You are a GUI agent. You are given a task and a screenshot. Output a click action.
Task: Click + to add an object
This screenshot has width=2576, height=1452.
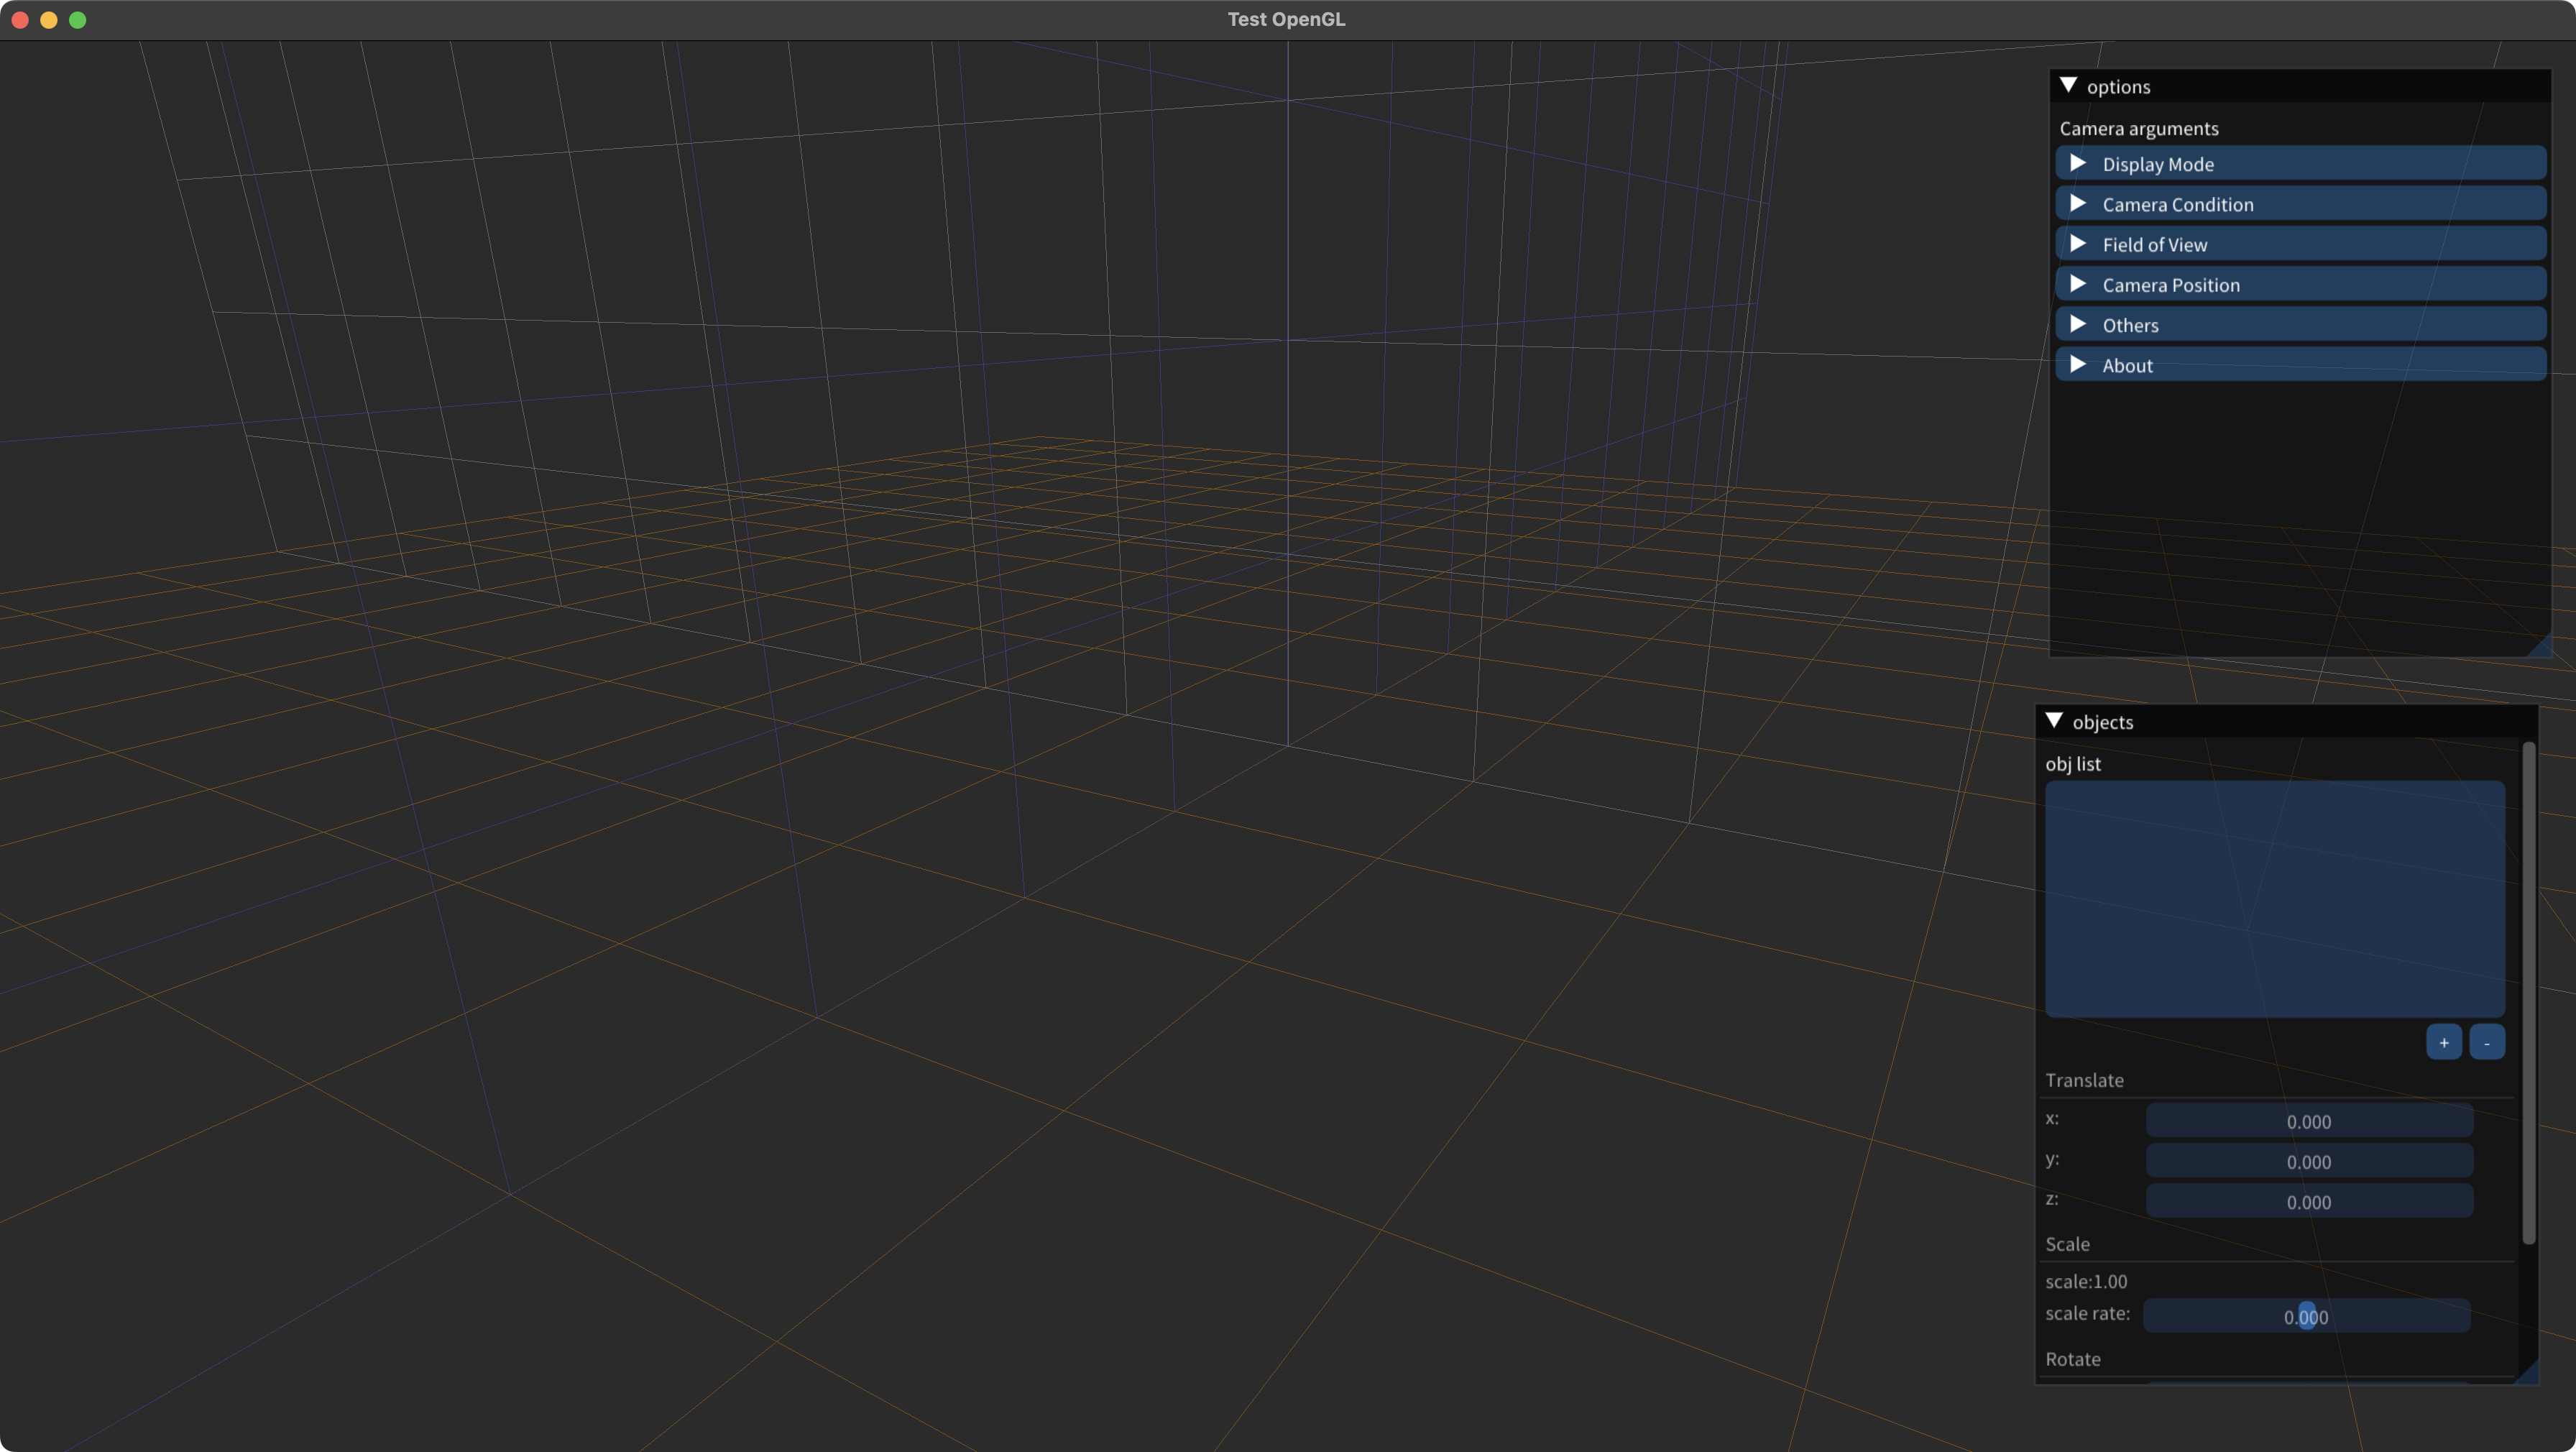(x=2444, y=1041)
